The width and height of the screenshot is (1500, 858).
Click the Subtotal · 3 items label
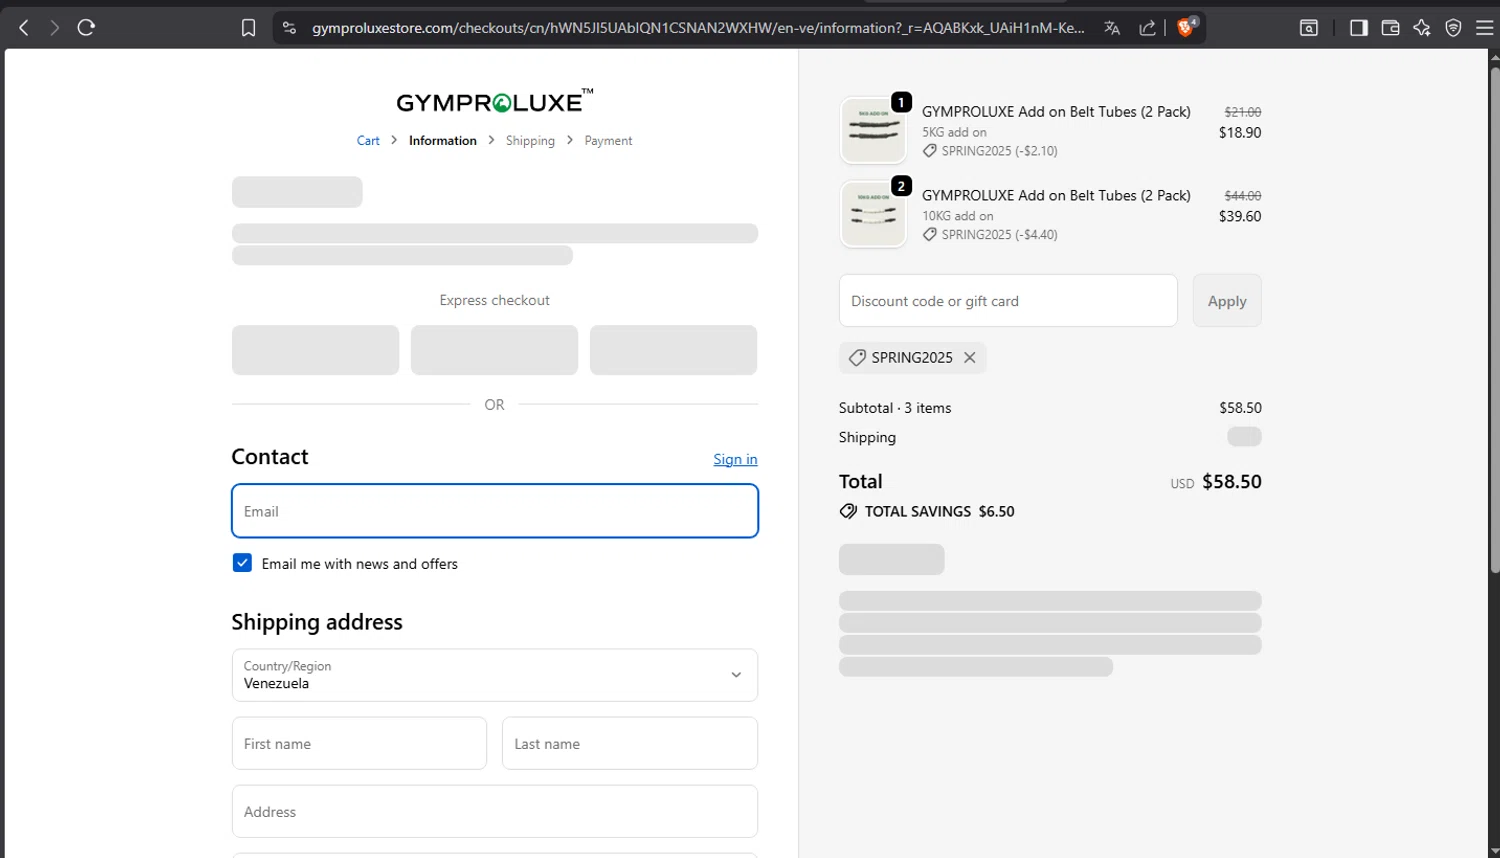click(x=895, y=408)
